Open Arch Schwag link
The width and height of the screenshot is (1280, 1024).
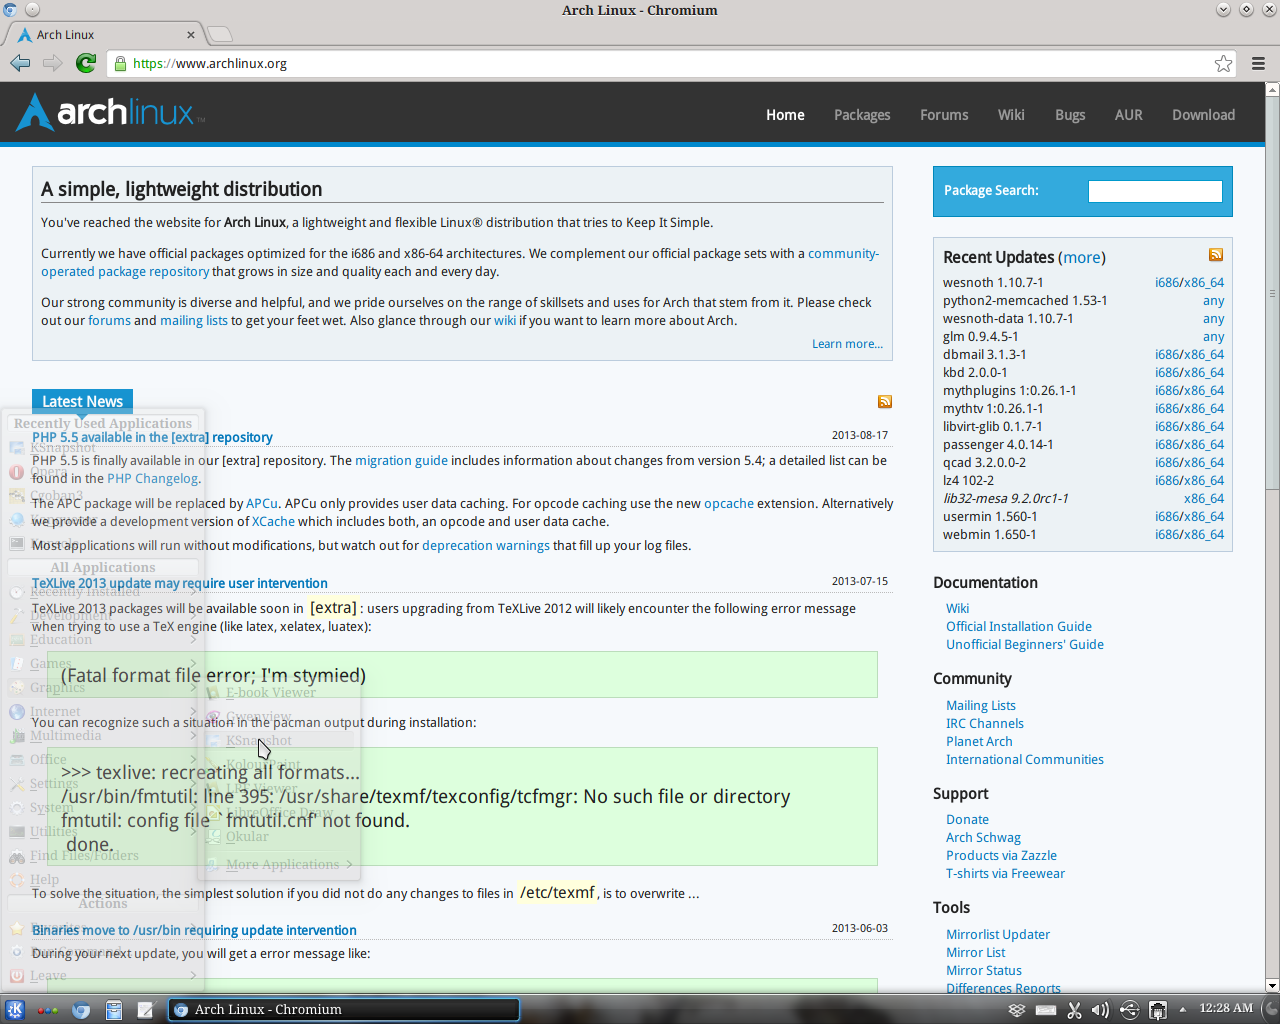point(983,838)
